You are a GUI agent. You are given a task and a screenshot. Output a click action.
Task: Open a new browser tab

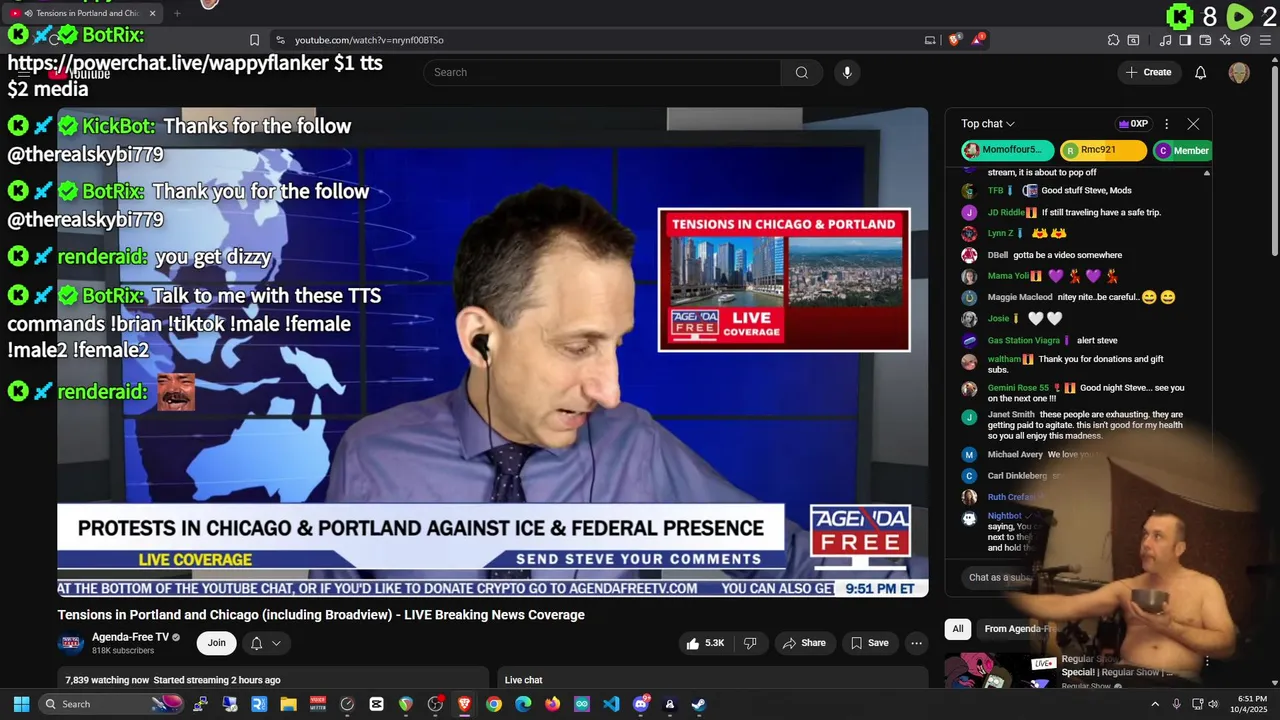click(x=177, y=13)
